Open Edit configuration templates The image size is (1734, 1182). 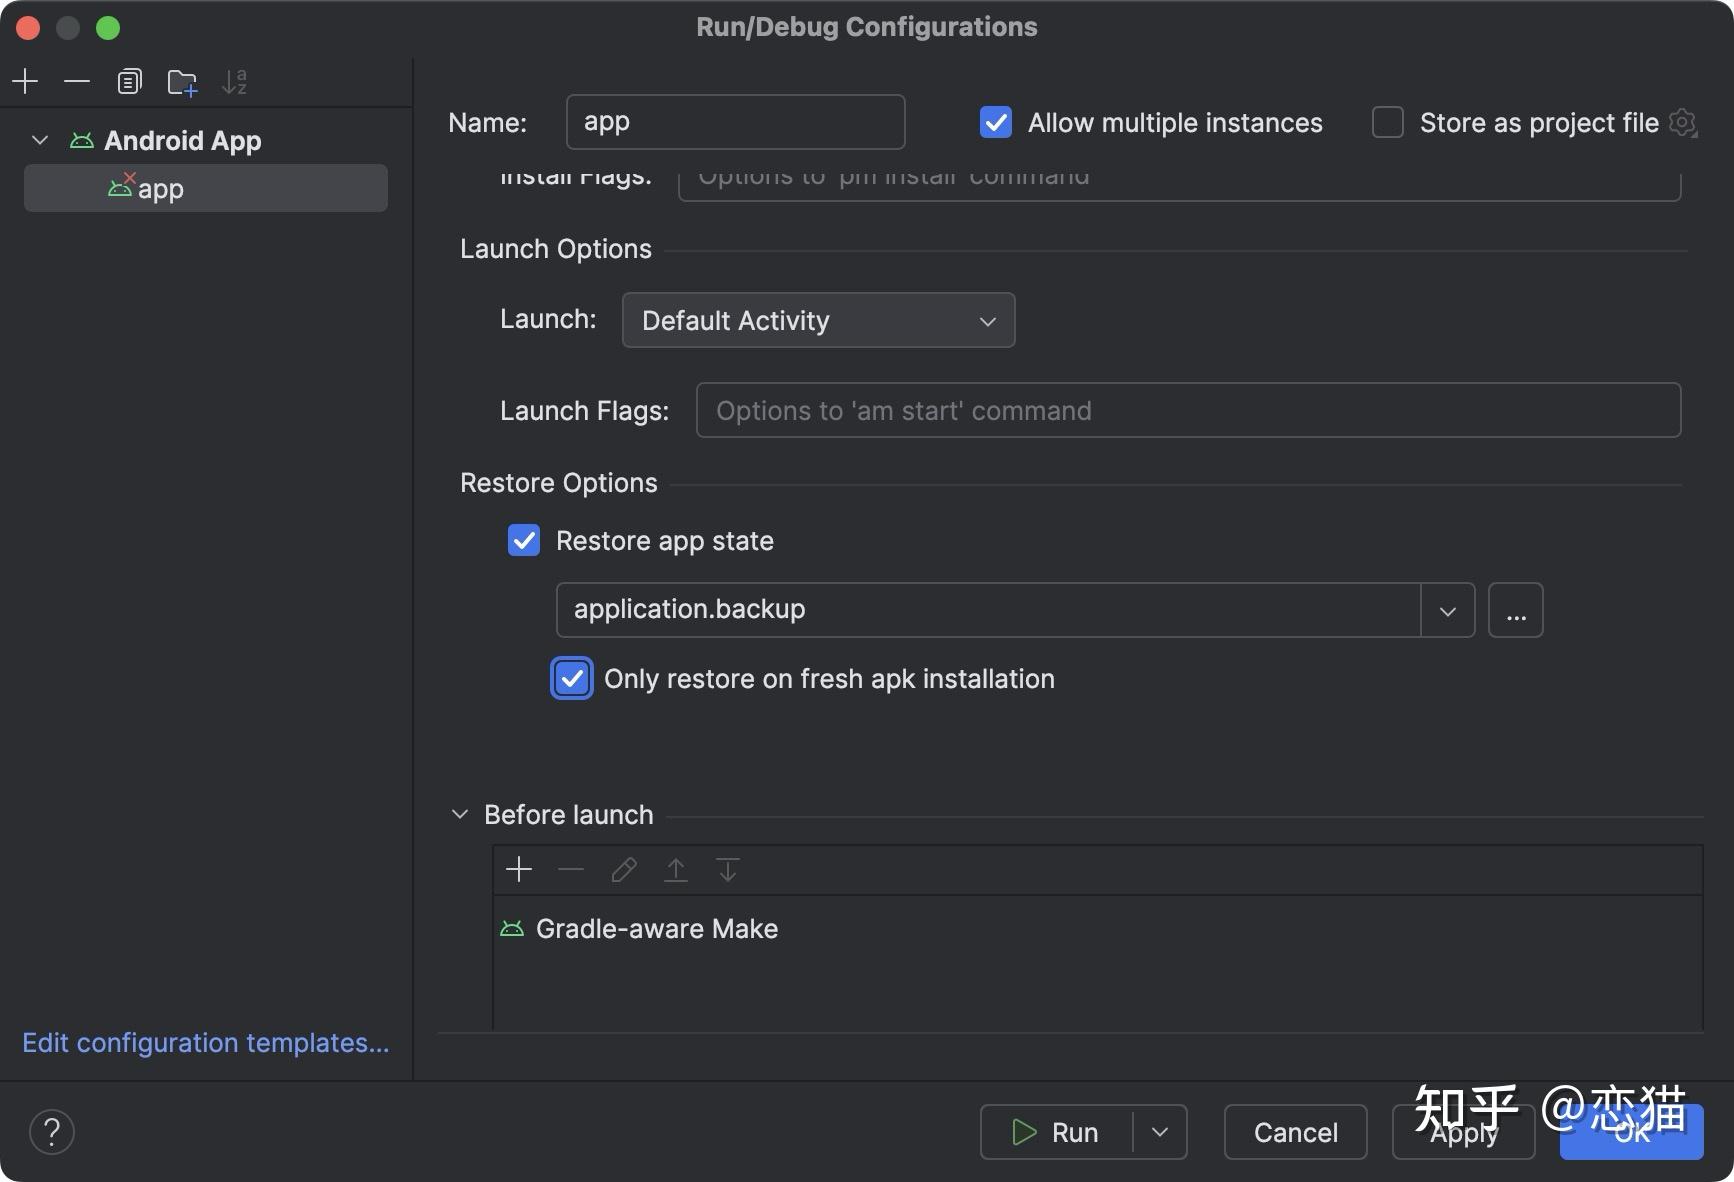[x=205, y=1042]
